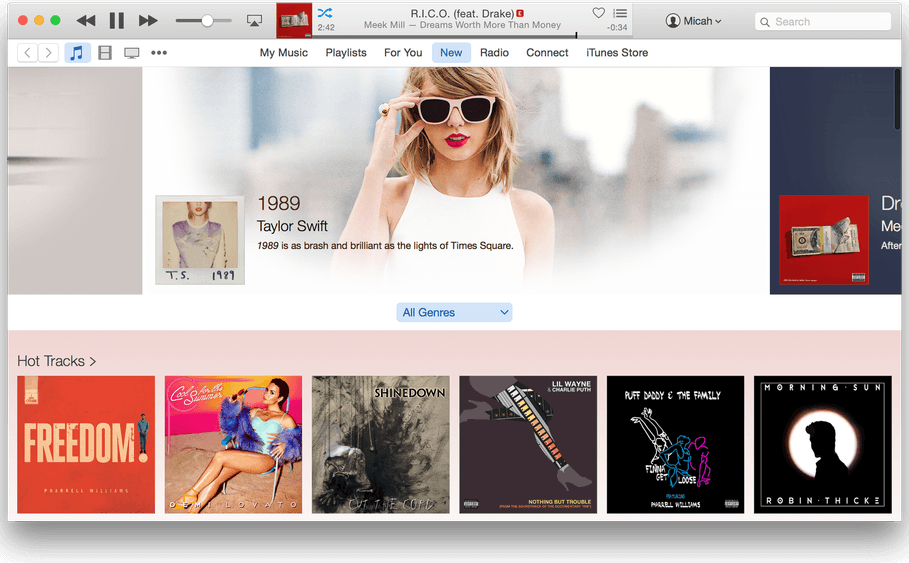Open Puff Daddy Finna Get Loose track

(675, 445)
